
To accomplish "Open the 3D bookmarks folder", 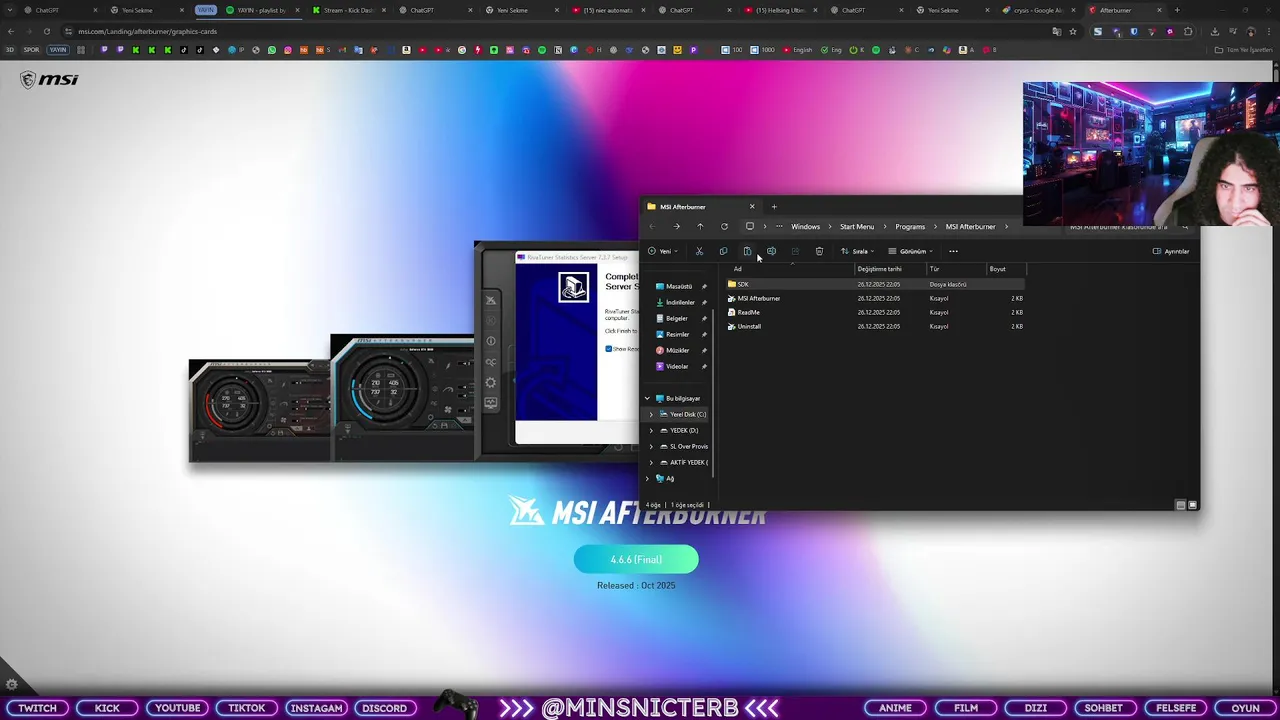I will (10, 50).
